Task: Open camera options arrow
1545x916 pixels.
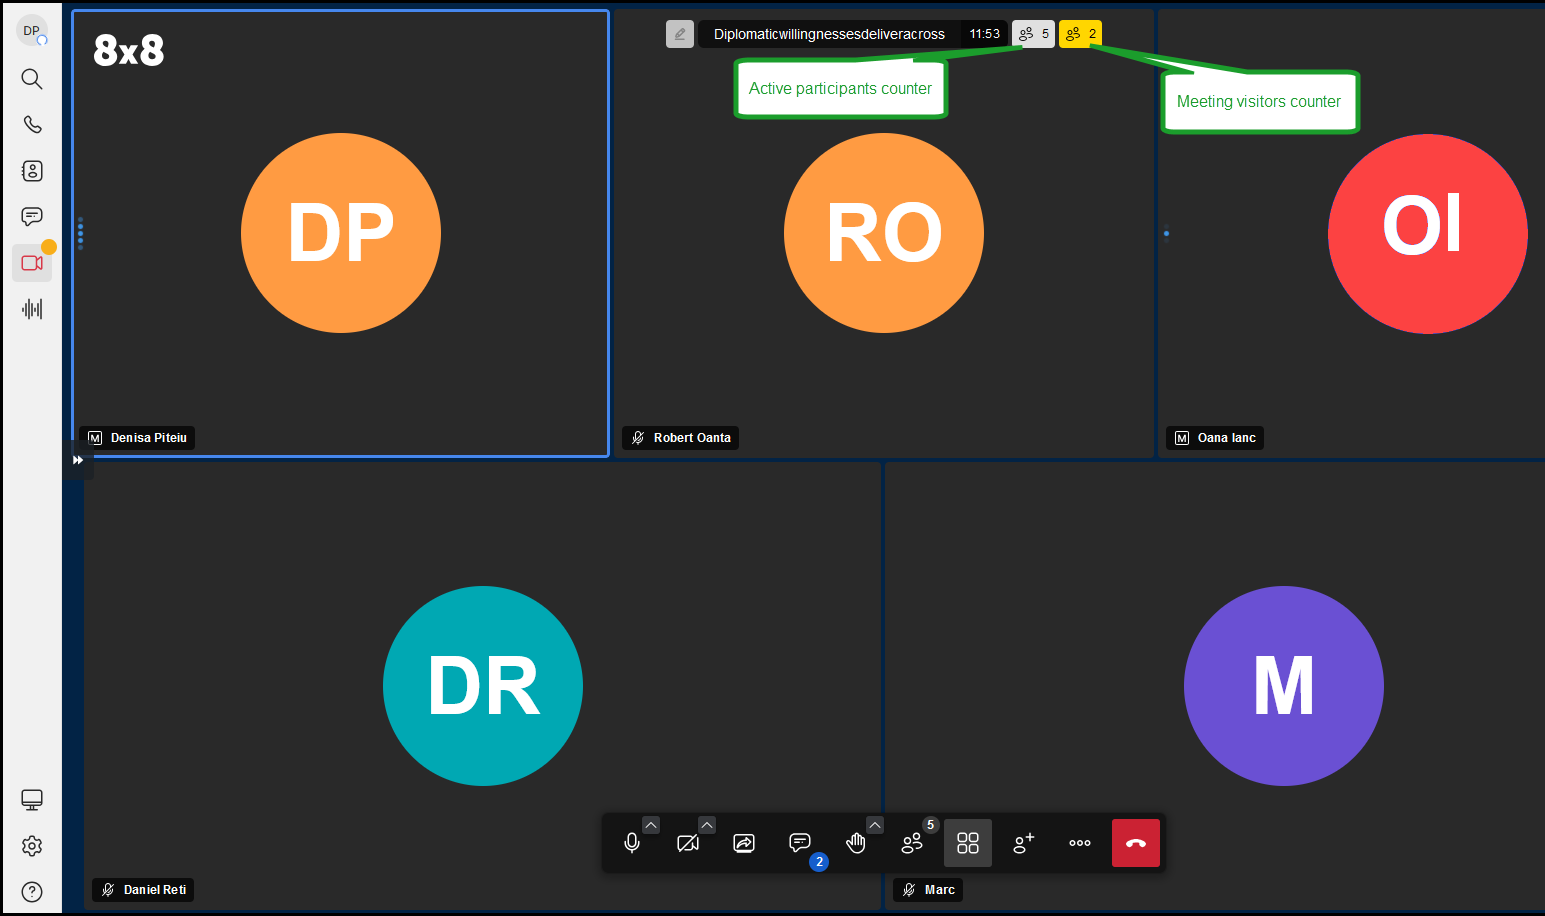Action: point(707,825)
